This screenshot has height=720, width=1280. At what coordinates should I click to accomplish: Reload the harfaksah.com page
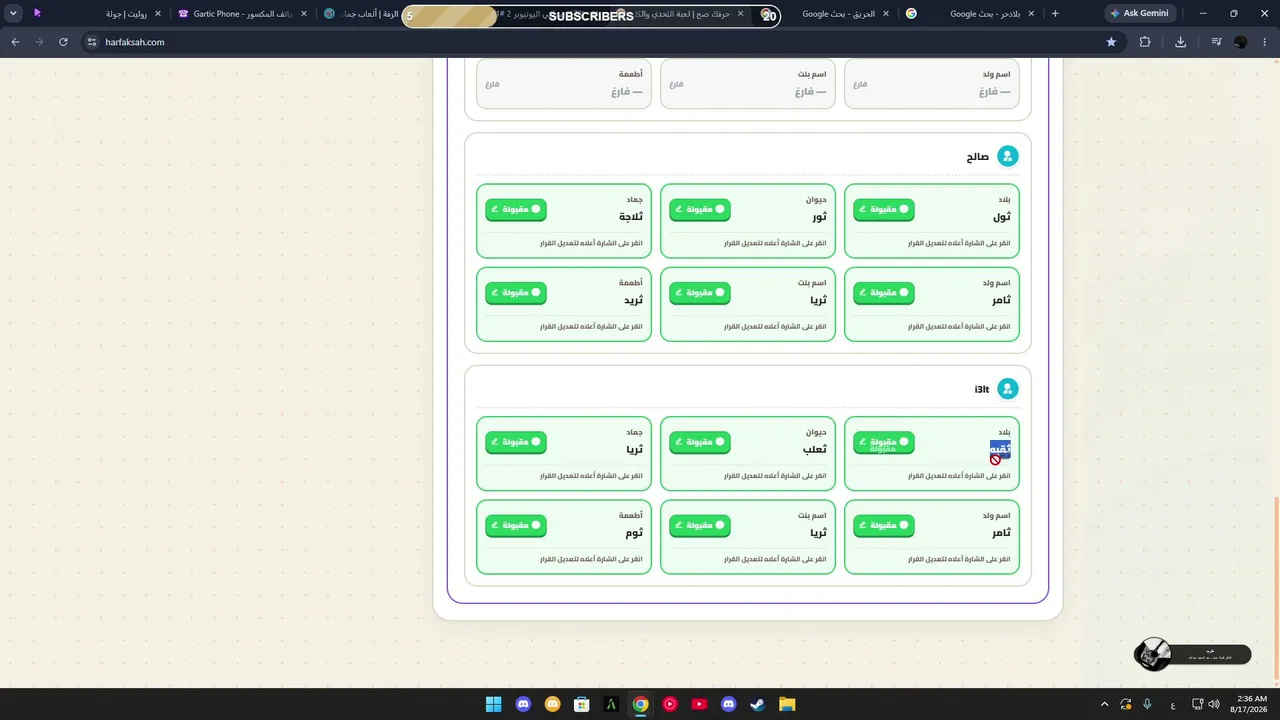pyautogui.click(x=63, y=42)
